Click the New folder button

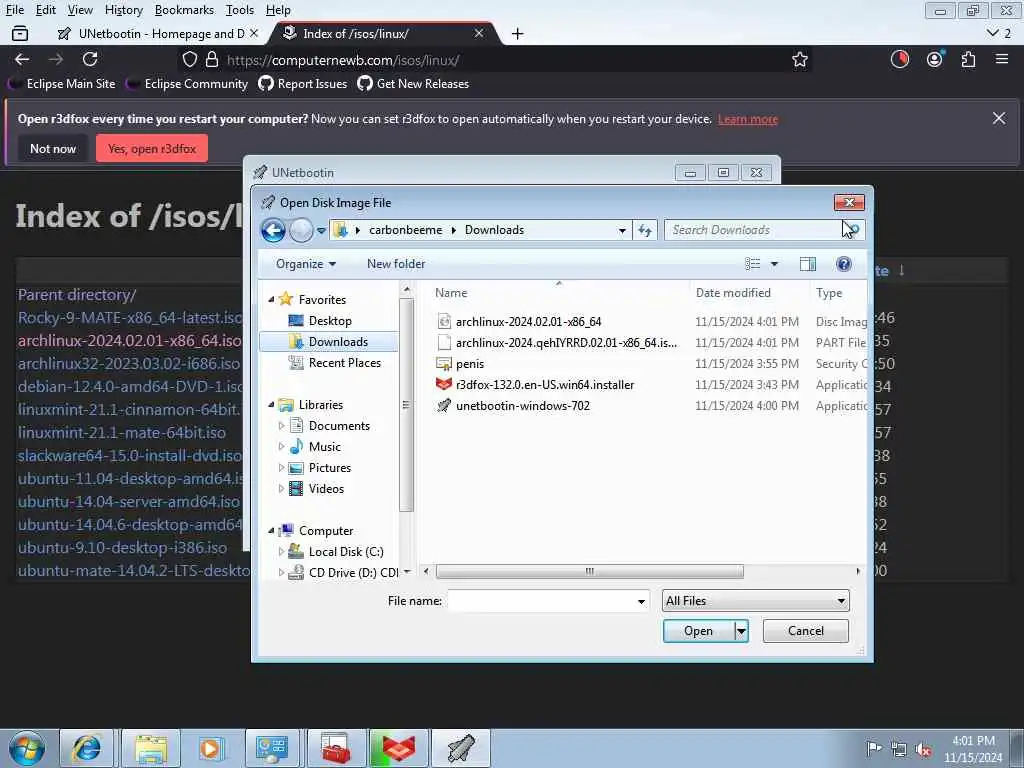tap(396, 264)
